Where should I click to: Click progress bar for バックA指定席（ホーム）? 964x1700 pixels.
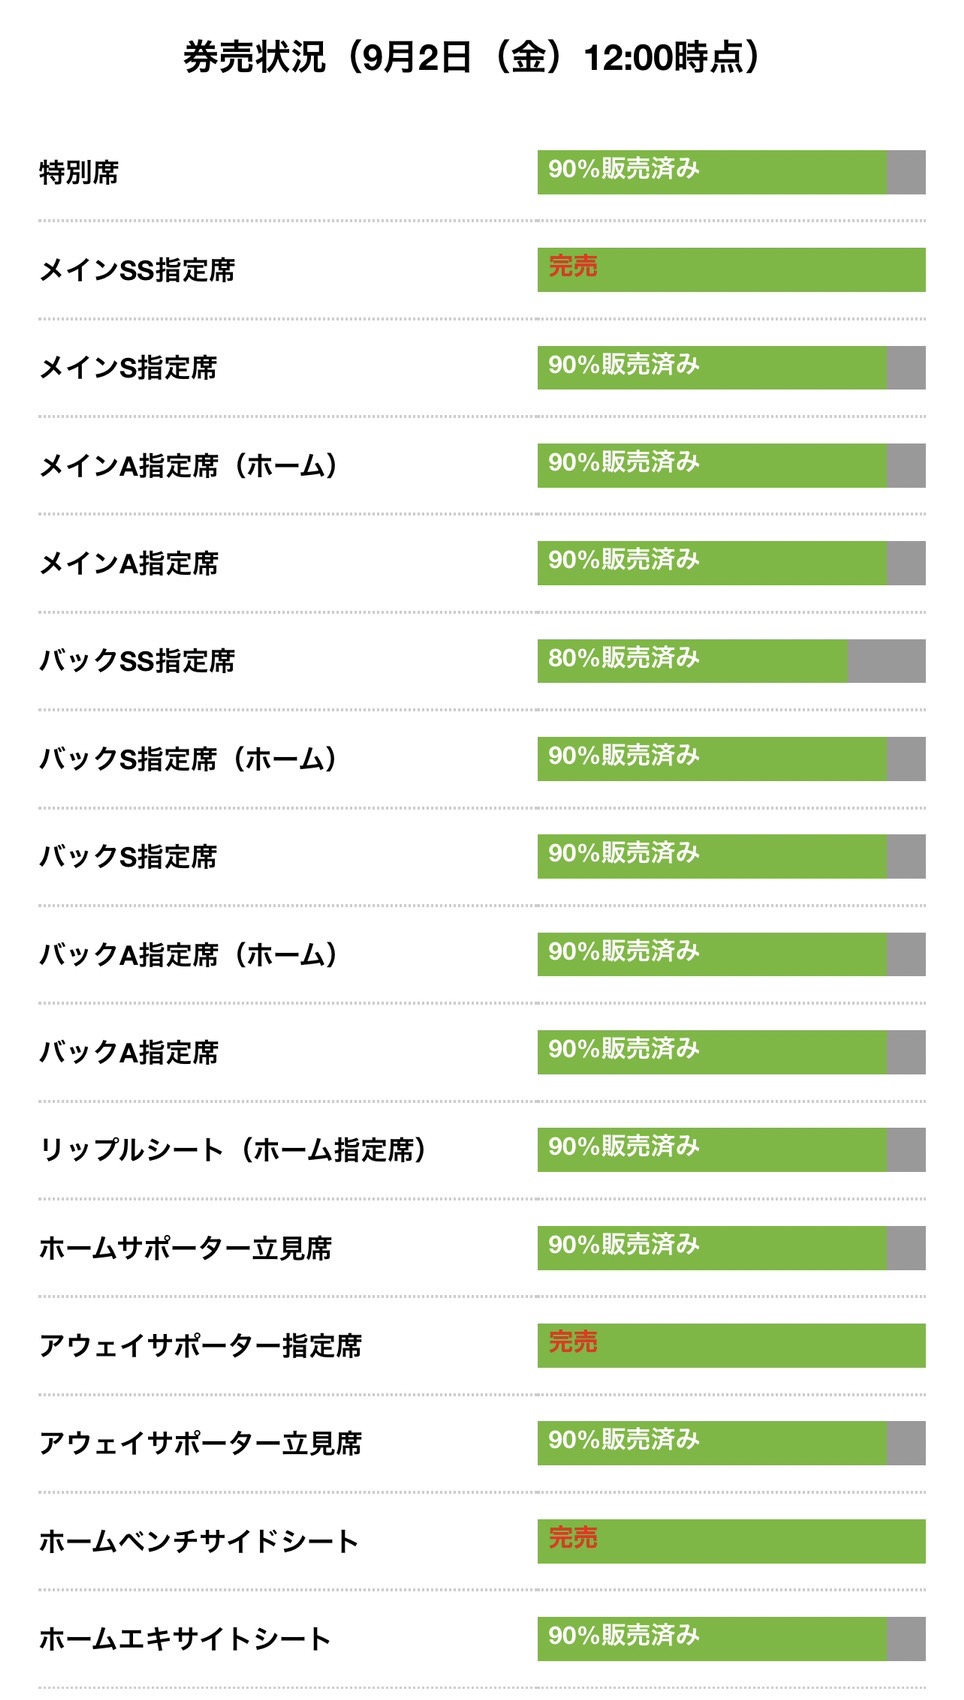[731, 954]
